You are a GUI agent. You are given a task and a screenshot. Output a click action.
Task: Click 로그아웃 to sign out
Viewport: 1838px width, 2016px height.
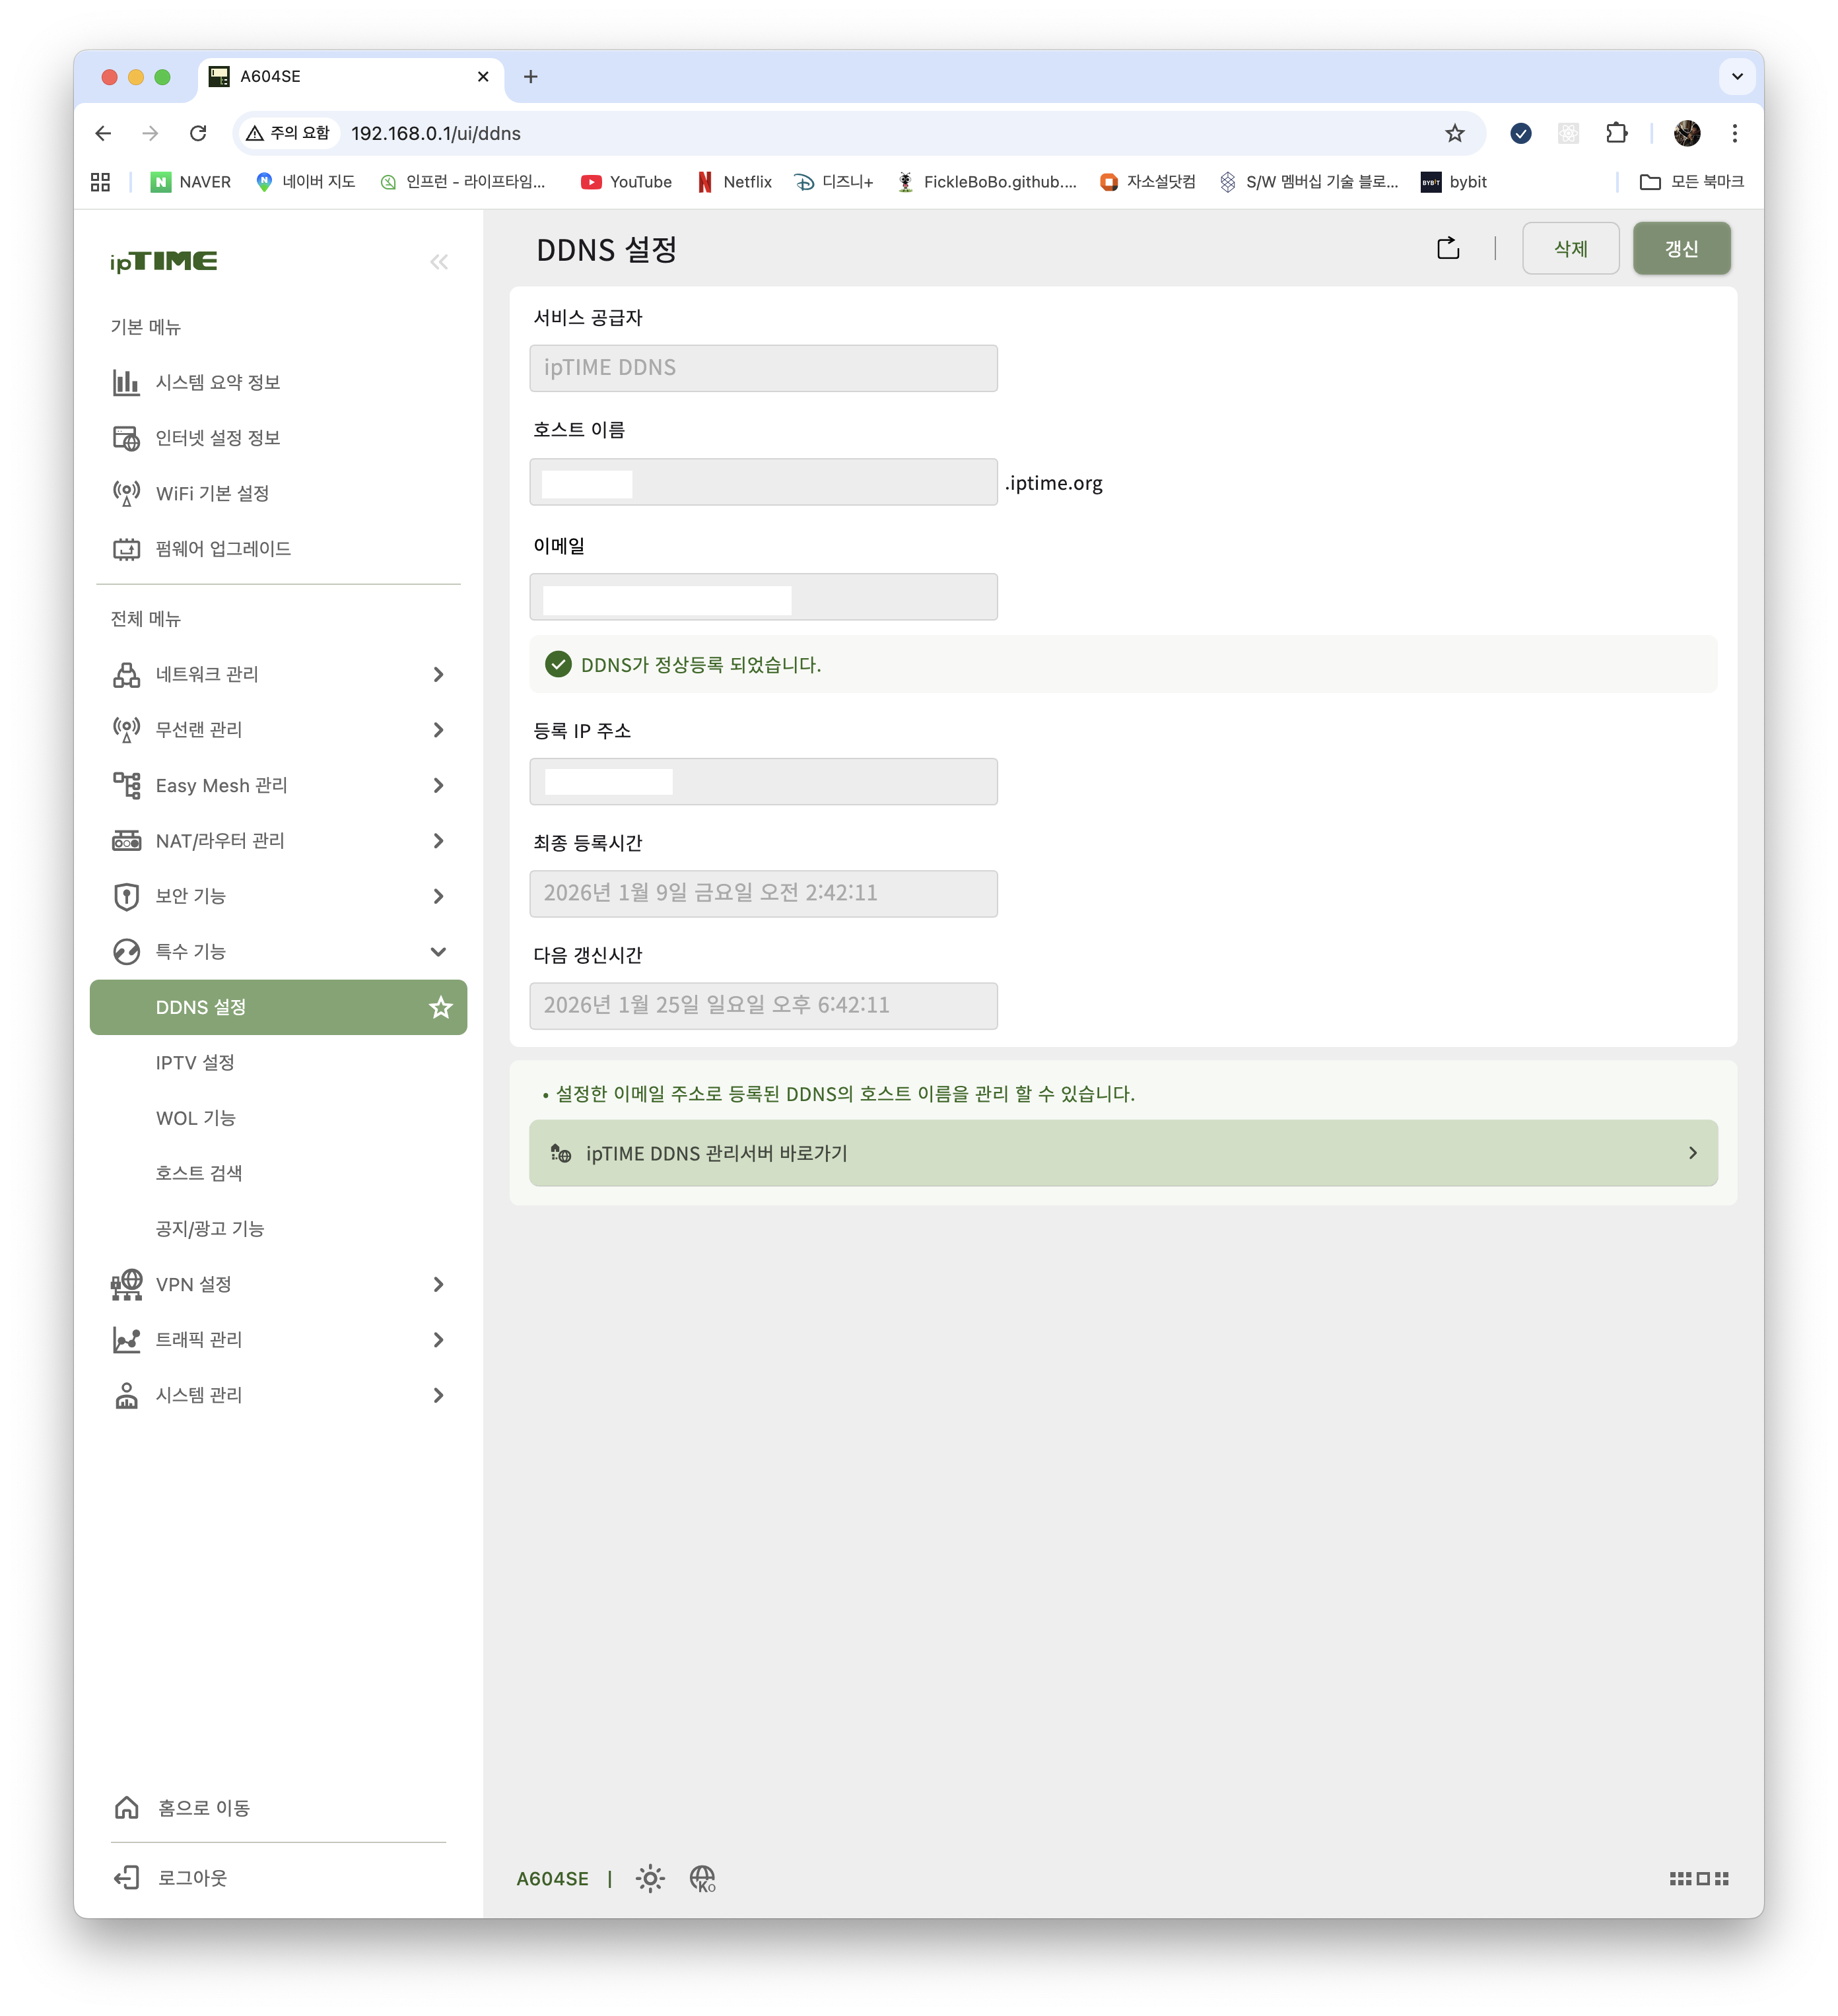tap(192, 1878)
